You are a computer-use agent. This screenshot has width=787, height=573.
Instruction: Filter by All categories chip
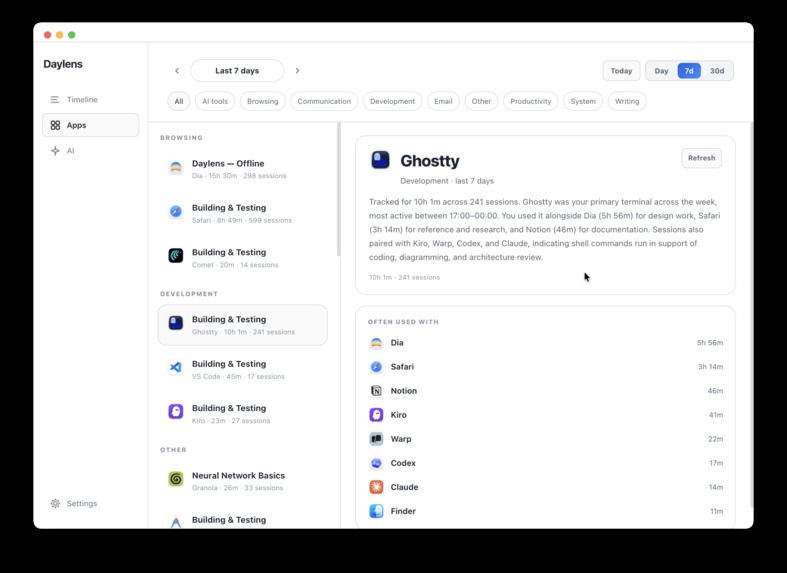coord(179,101)
